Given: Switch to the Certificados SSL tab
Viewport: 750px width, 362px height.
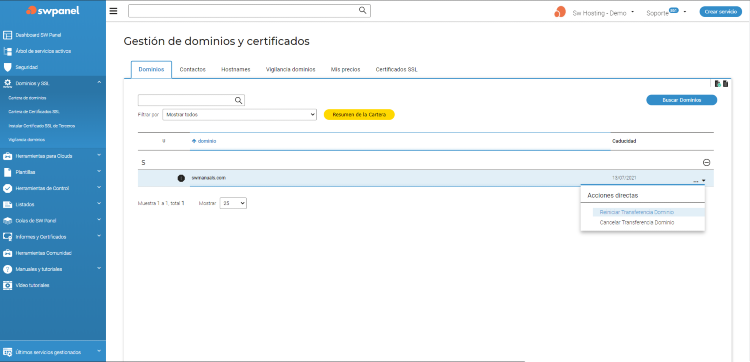Looking at the screenshot, I should pyautogui.click(x=397, y=69).
